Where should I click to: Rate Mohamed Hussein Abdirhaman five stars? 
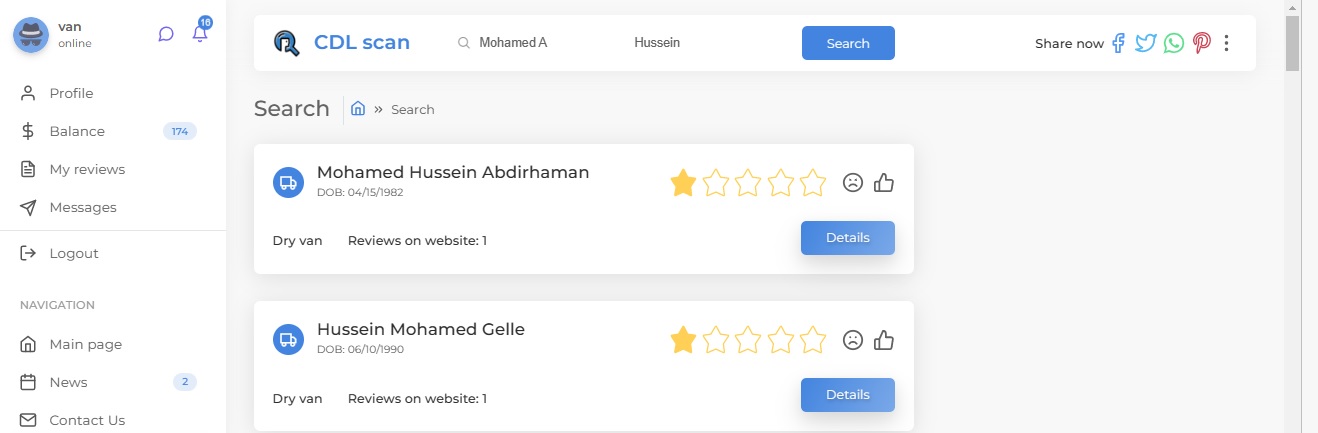813,183
